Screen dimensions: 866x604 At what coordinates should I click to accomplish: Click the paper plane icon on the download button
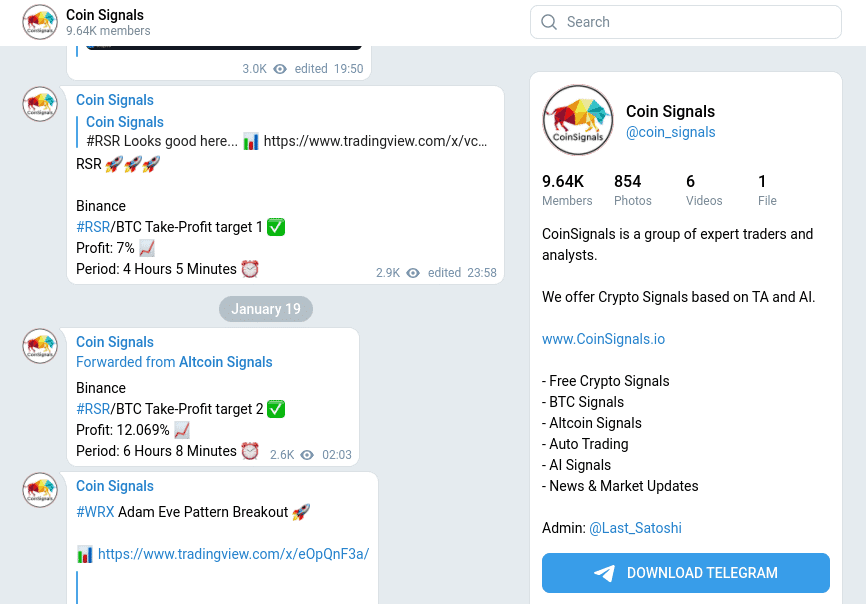(604, 573)
